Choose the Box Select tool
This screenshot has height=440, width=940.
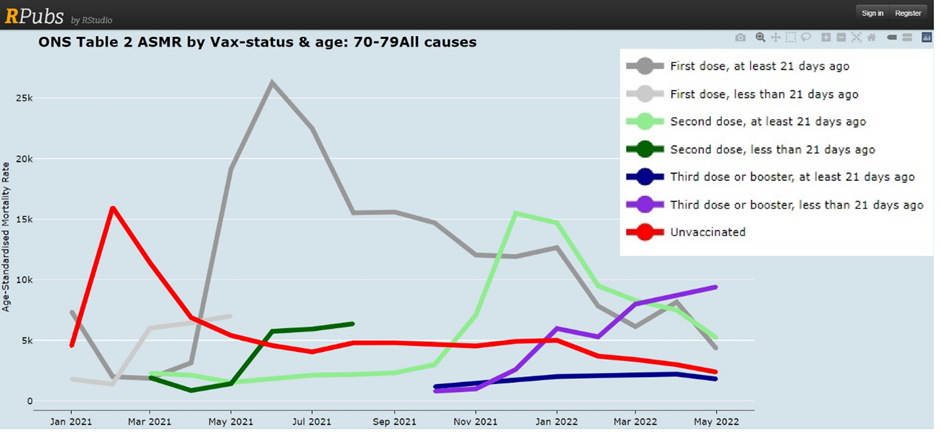[790, 38]
